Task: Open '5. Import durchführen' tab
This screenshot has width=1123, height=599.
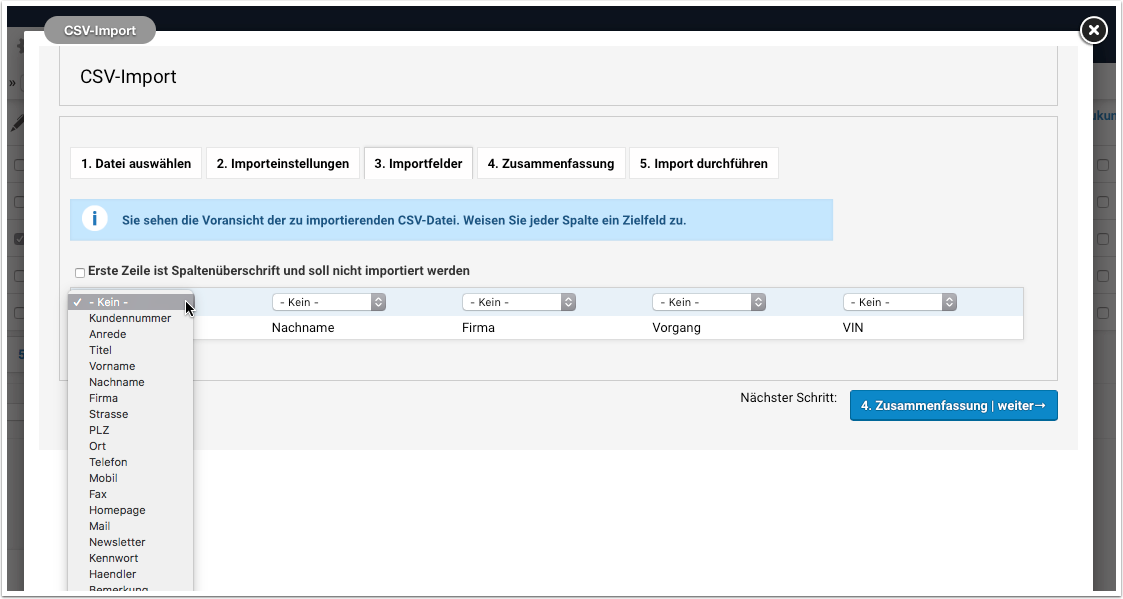Action: click(x=704, y=163)
